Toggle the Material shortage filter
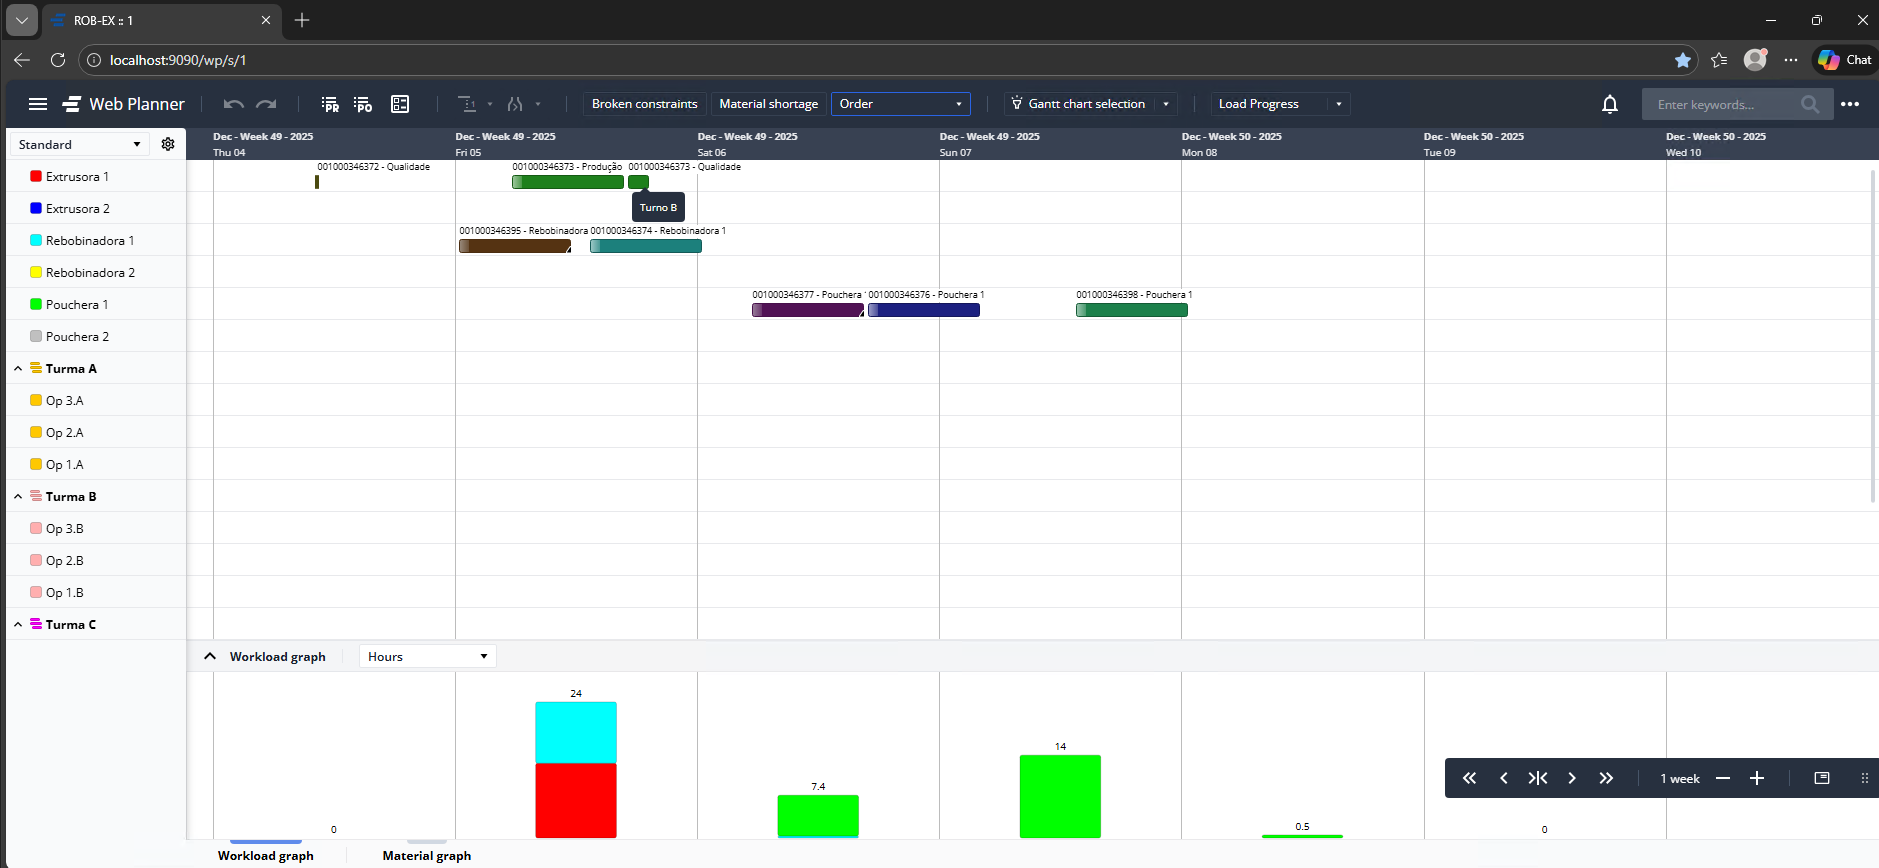Image resolution: width=1879 pixels, height=868 pixels. pos(768,104)
